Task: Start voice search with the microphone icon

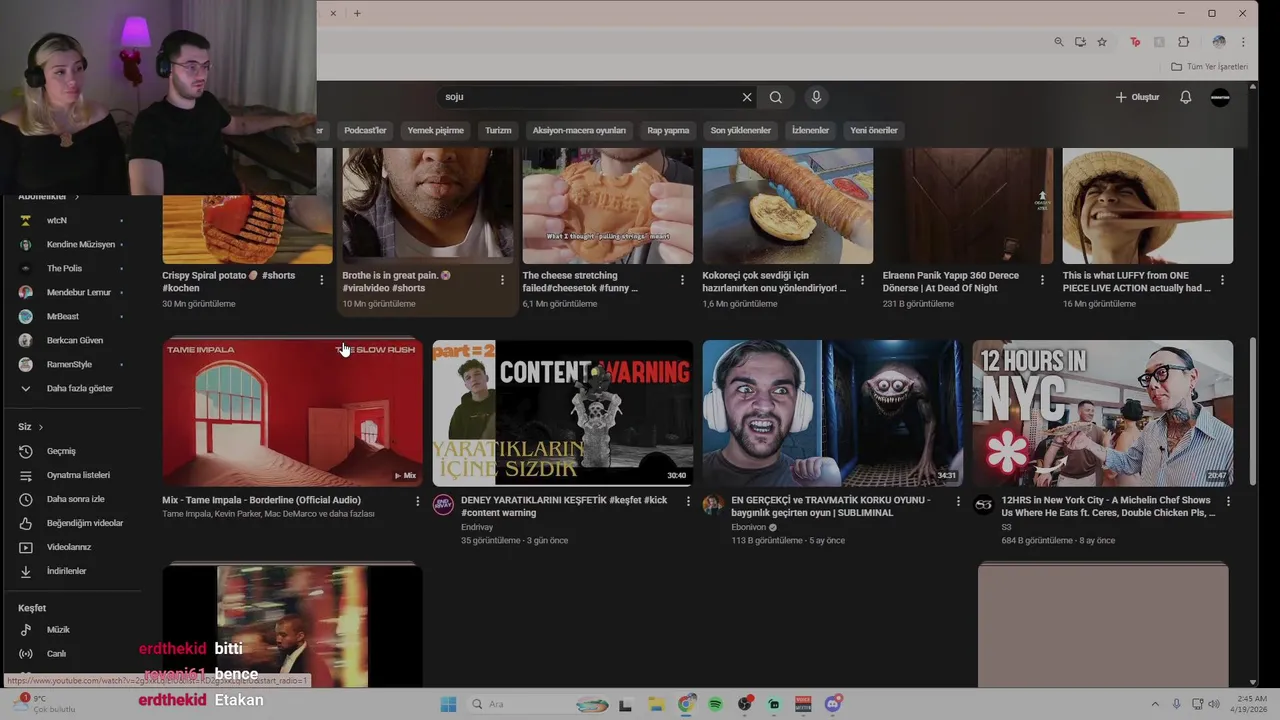Action: [816, 97]
